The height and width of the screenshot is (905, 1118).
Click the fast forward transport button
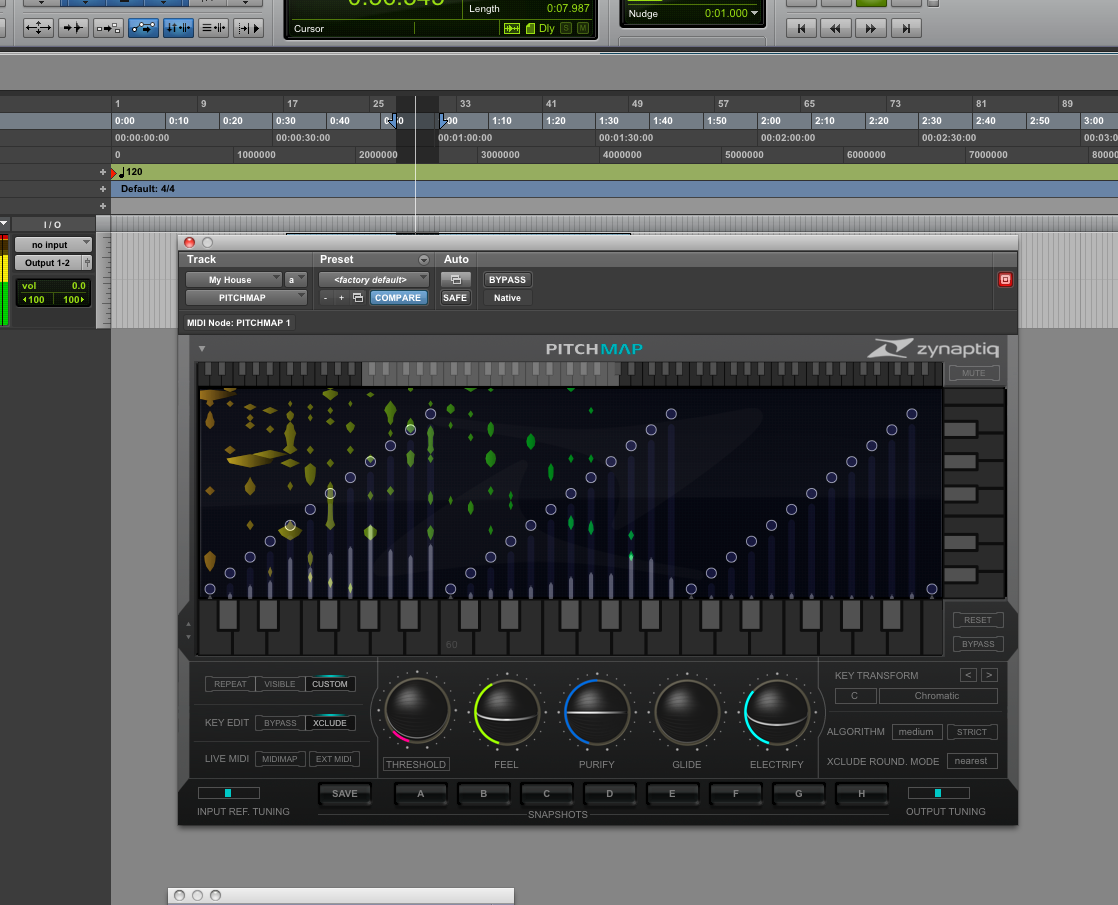click(871, 29)
